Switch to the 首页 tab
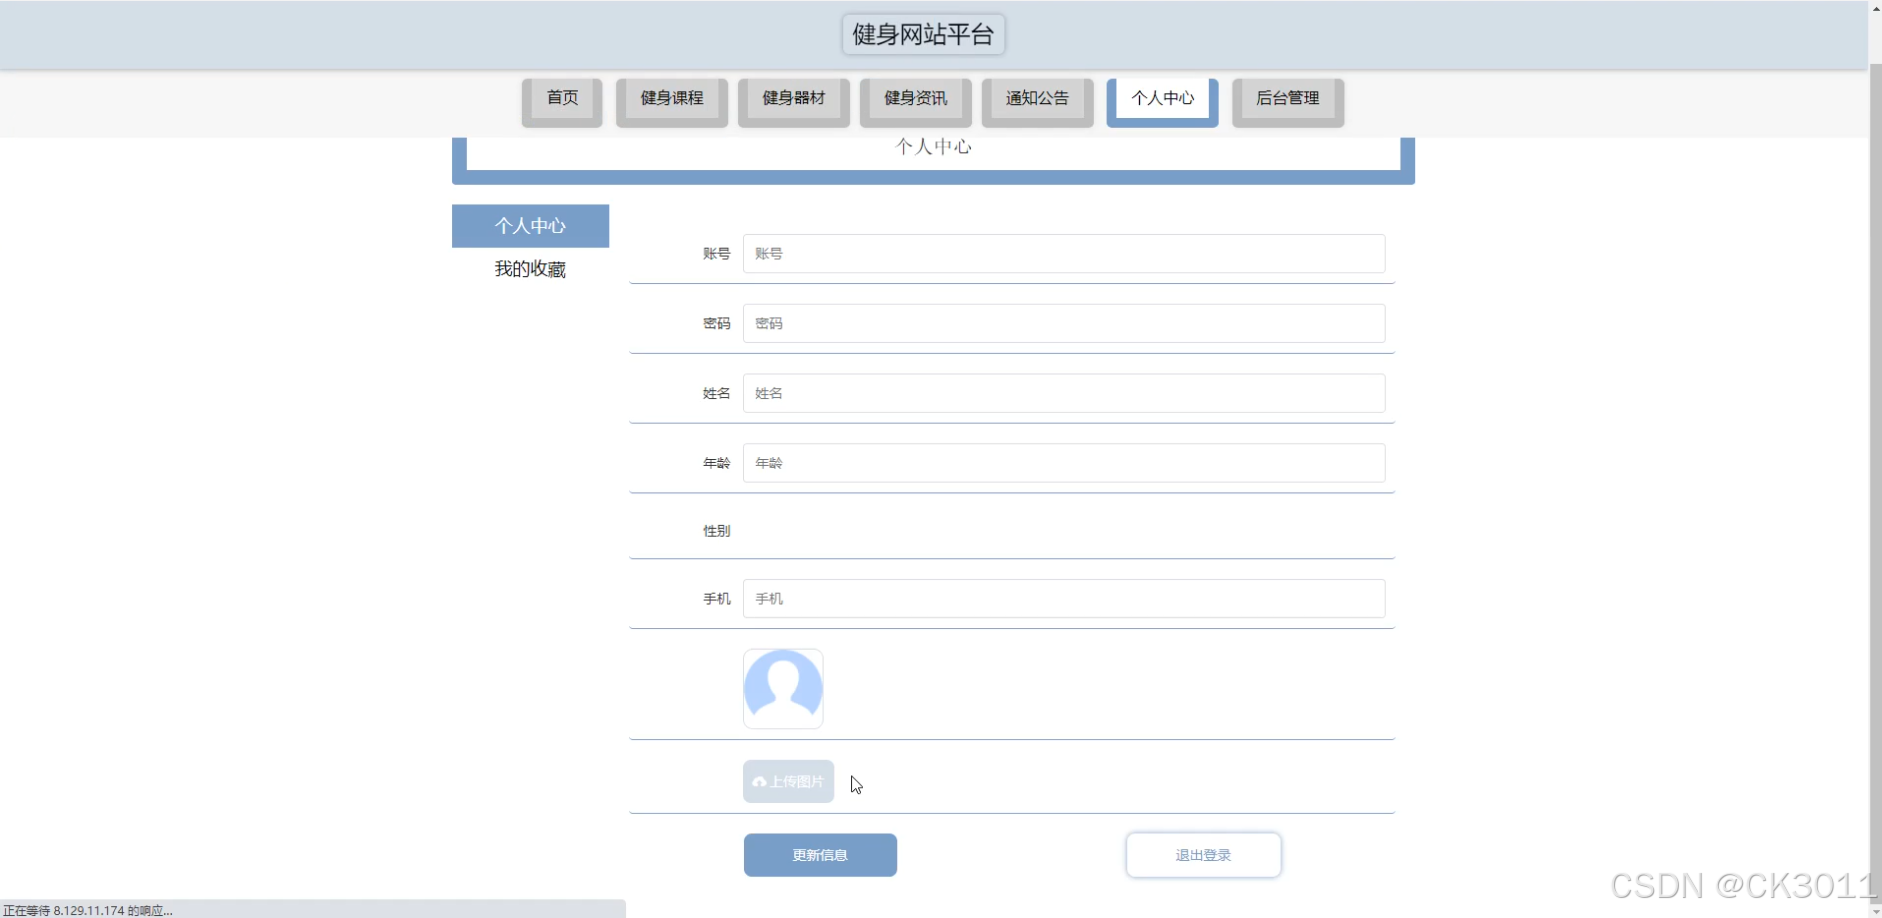Viewport: 1882px width, 918px height. pos(561,99)
